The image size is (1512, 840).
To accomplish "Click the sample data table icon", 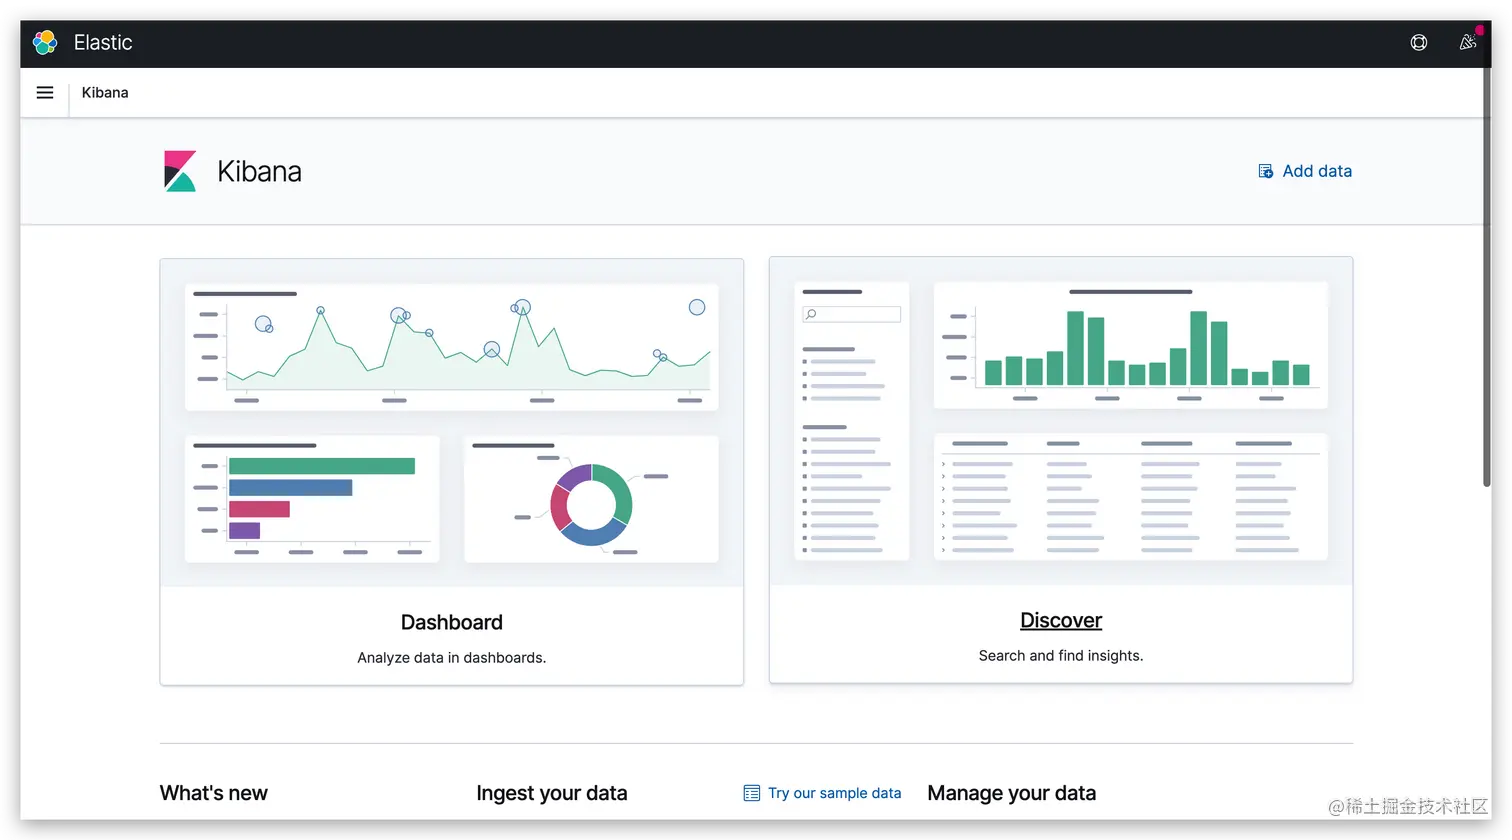I will tap(752, 793).
